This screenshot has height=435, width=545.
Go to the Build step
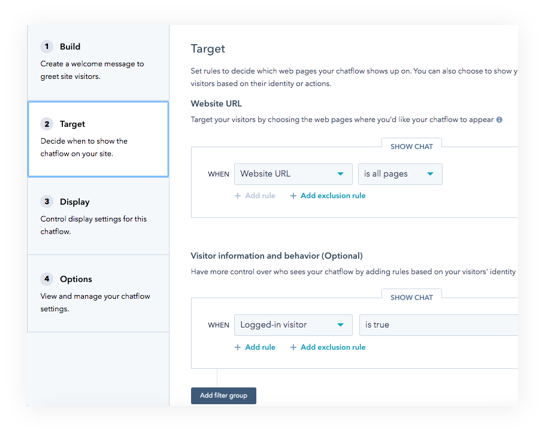click(98, 63)
